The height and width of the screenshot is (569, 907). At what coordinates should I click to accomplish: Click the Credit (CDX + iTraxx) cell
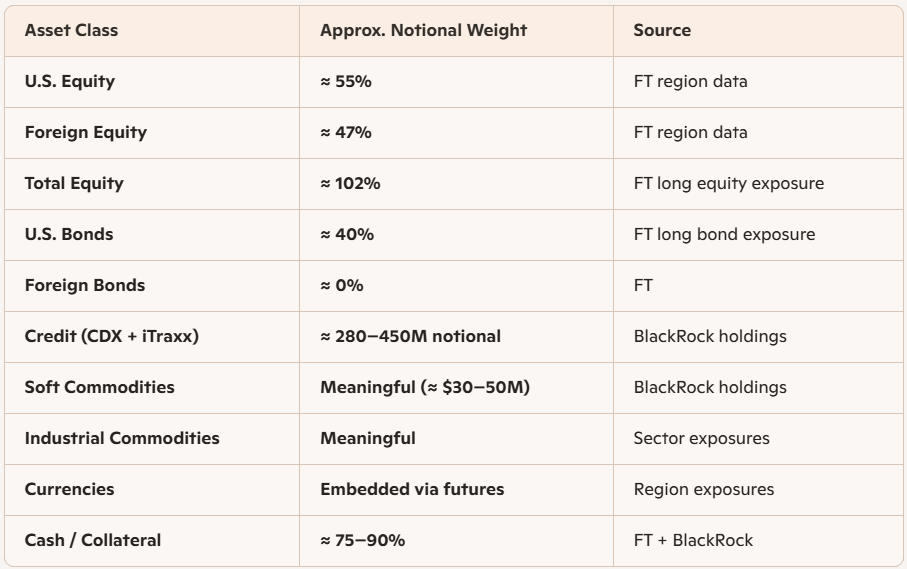pyautogui.click(x=112, y=336)
